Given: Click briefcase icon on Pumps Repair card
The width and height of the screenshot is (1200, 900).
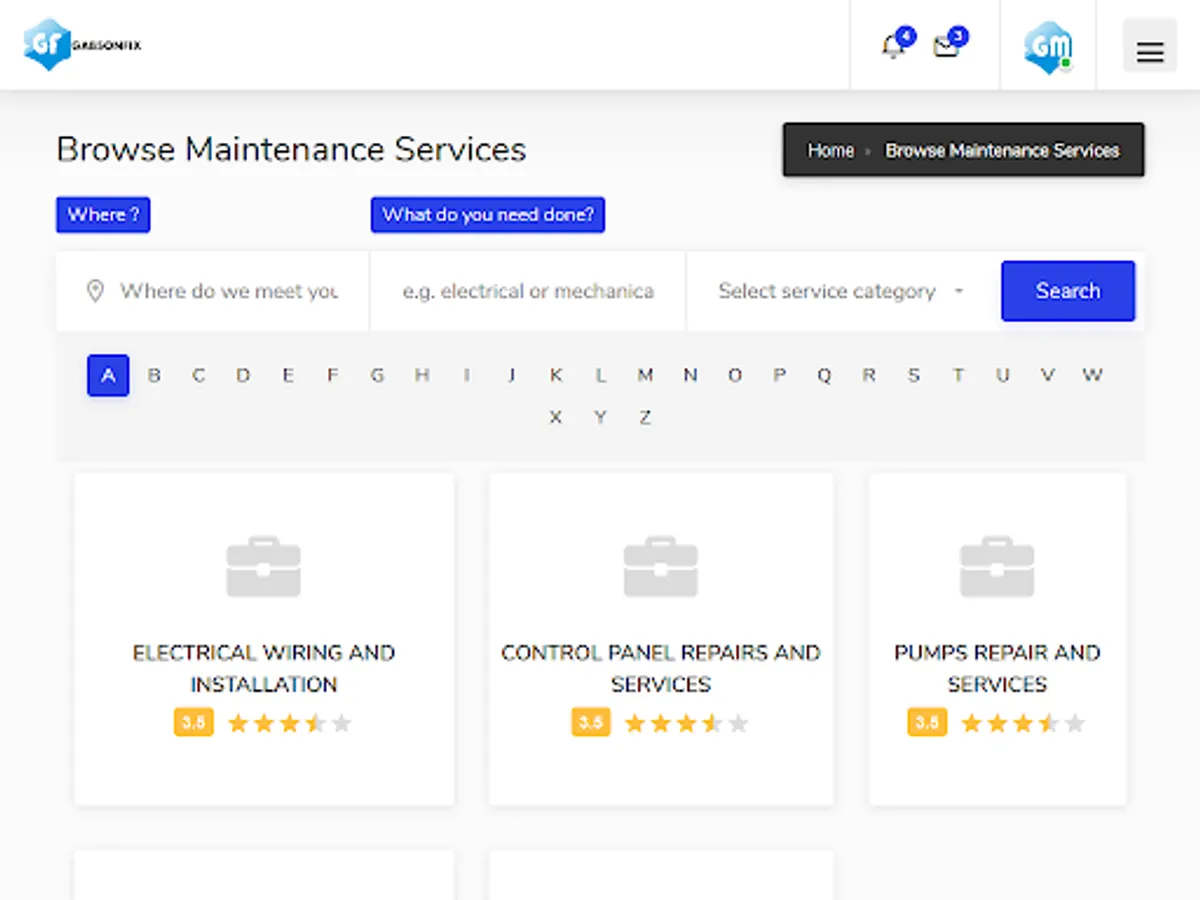Looking at the screenshot, I should (x=997, y=567).
